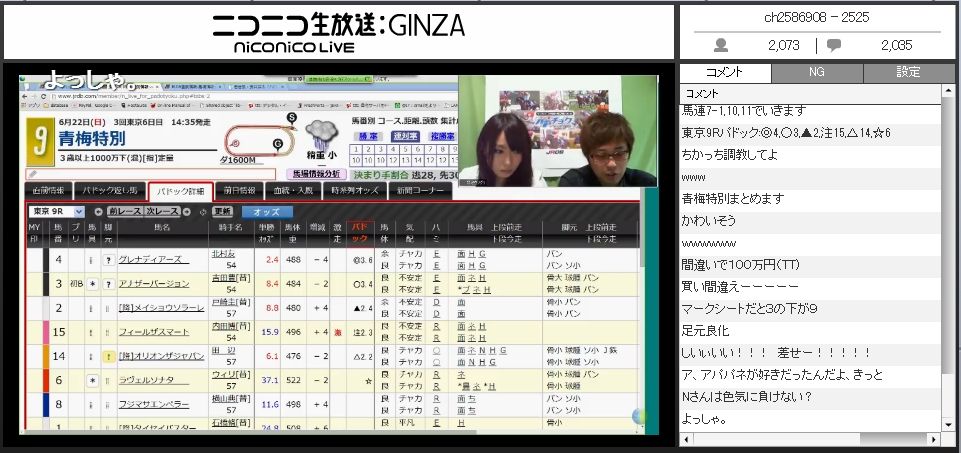This screenshot has width=961, height=453.
Task: Click the * icon in ラヴェルソナタ row
Action: (92, 381)
